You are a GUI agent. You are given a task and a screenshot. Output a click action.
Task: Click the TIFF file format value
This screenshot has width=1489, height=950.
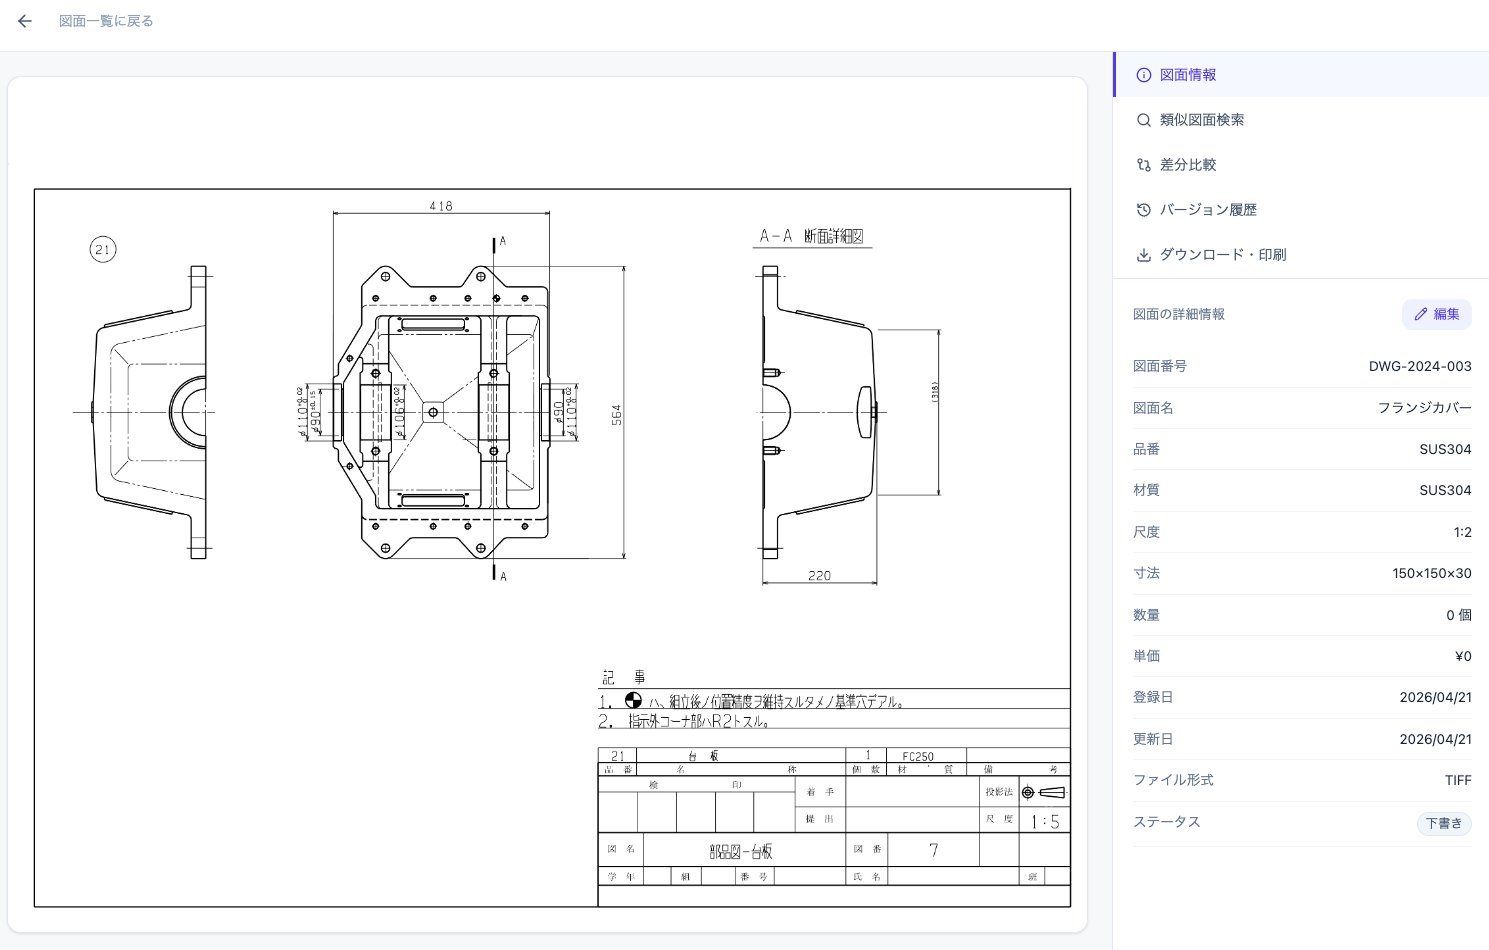coord(1458,780)
